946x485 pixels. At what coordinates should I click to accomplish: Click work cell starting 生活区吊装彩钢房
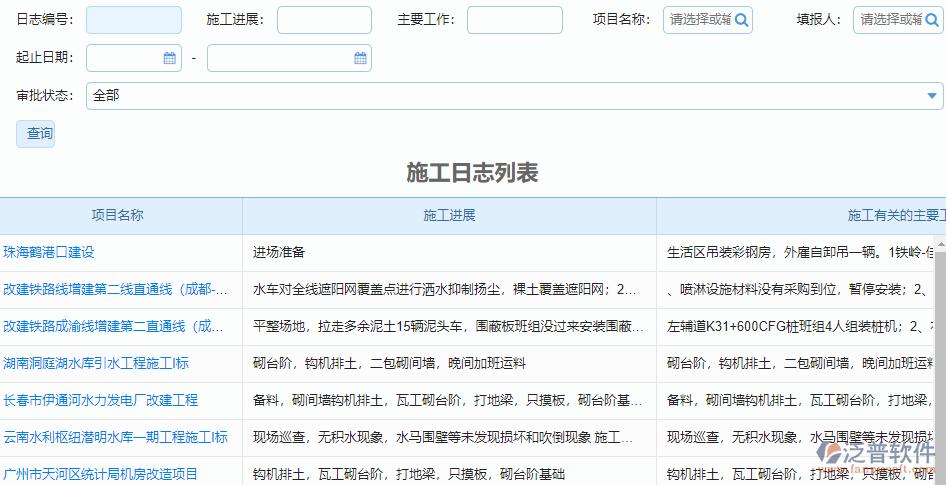[796, 253]
